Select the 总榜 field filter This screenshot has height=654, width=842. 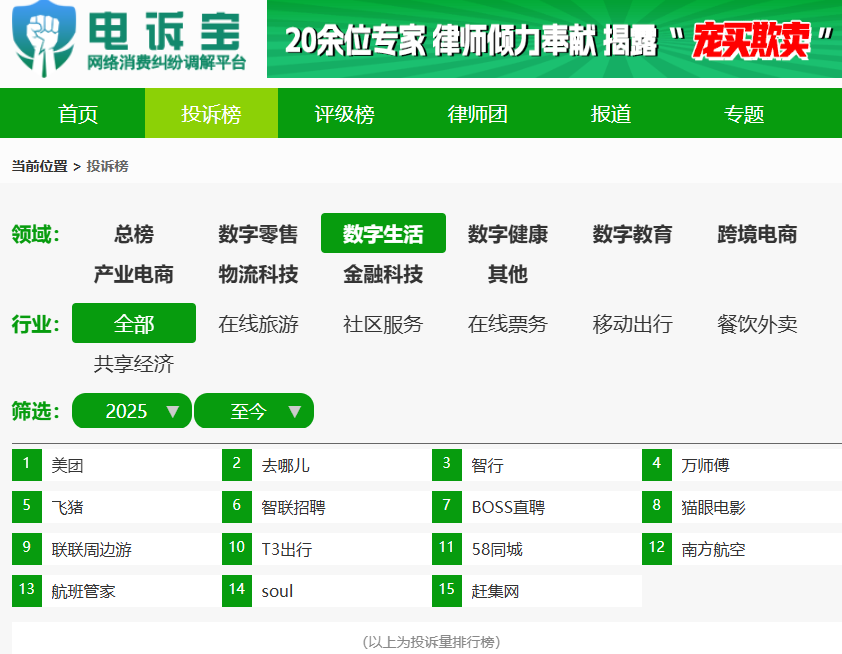134,234
